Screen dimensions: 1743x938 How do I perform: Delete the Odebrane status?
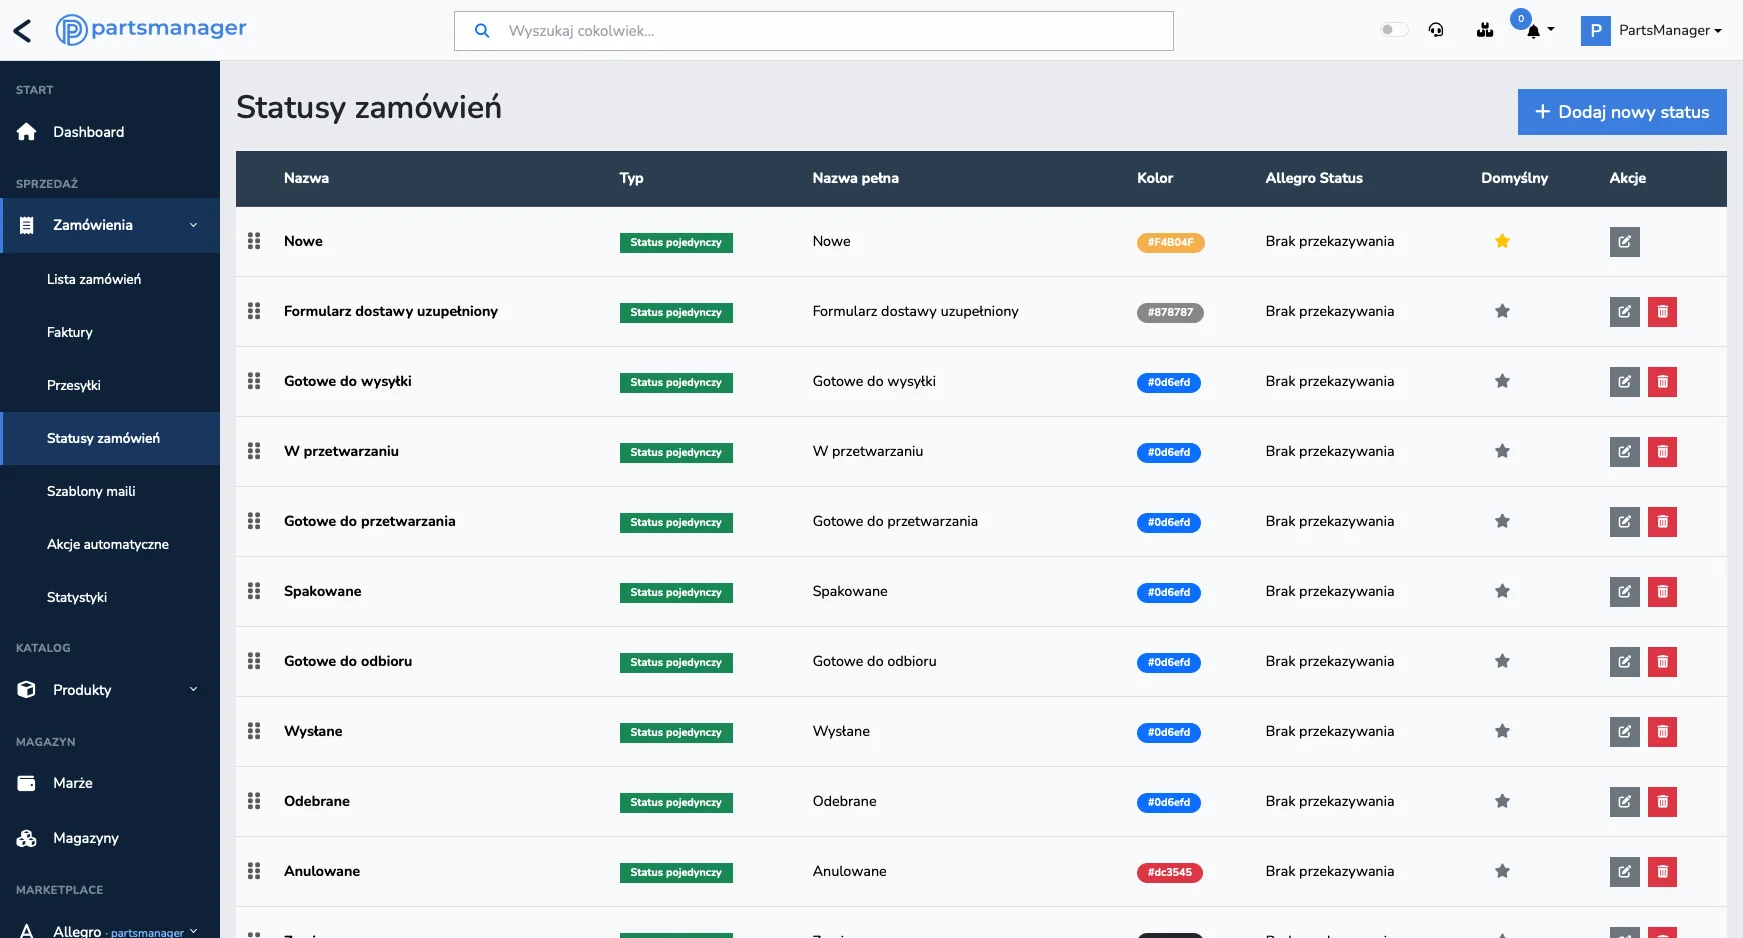pyautogui.click(x=1663, y=802)
